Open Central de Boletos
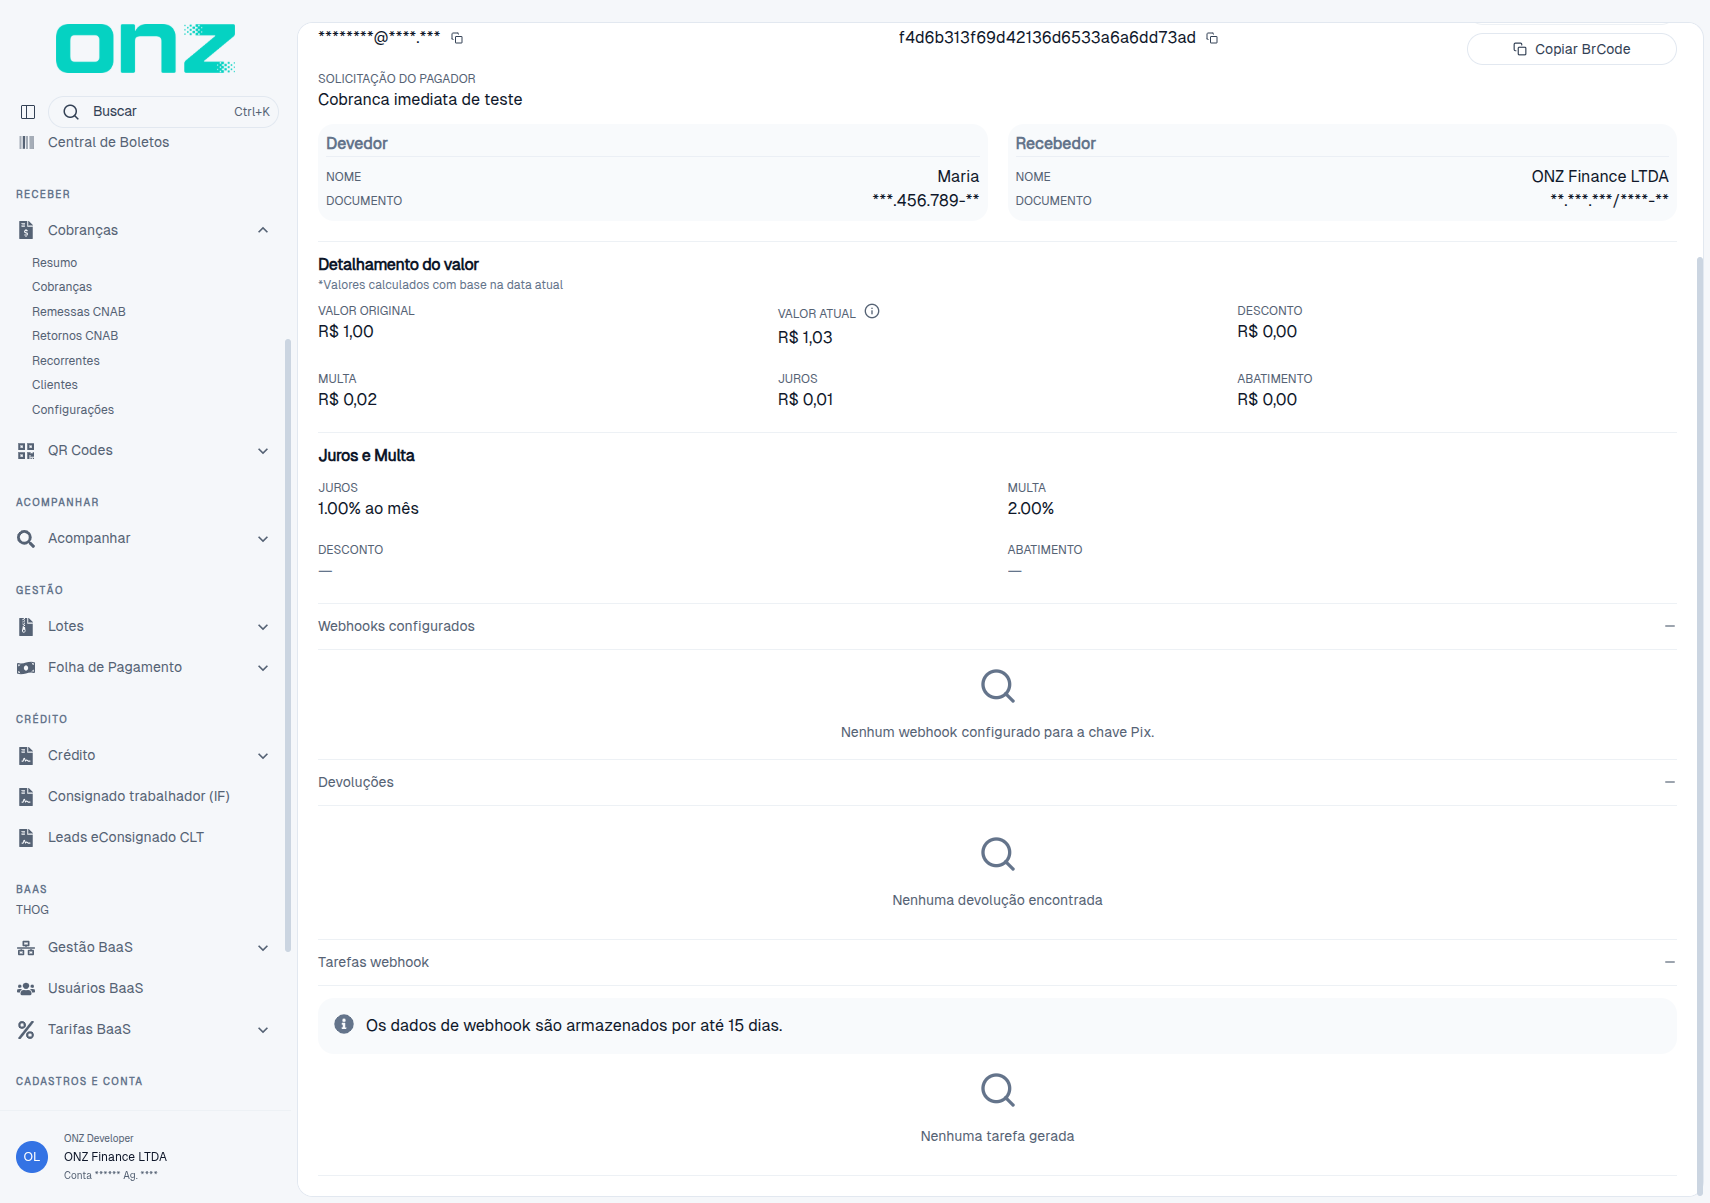The width and height of the screenshot is (1710, 1203). [x=109, y=142]
